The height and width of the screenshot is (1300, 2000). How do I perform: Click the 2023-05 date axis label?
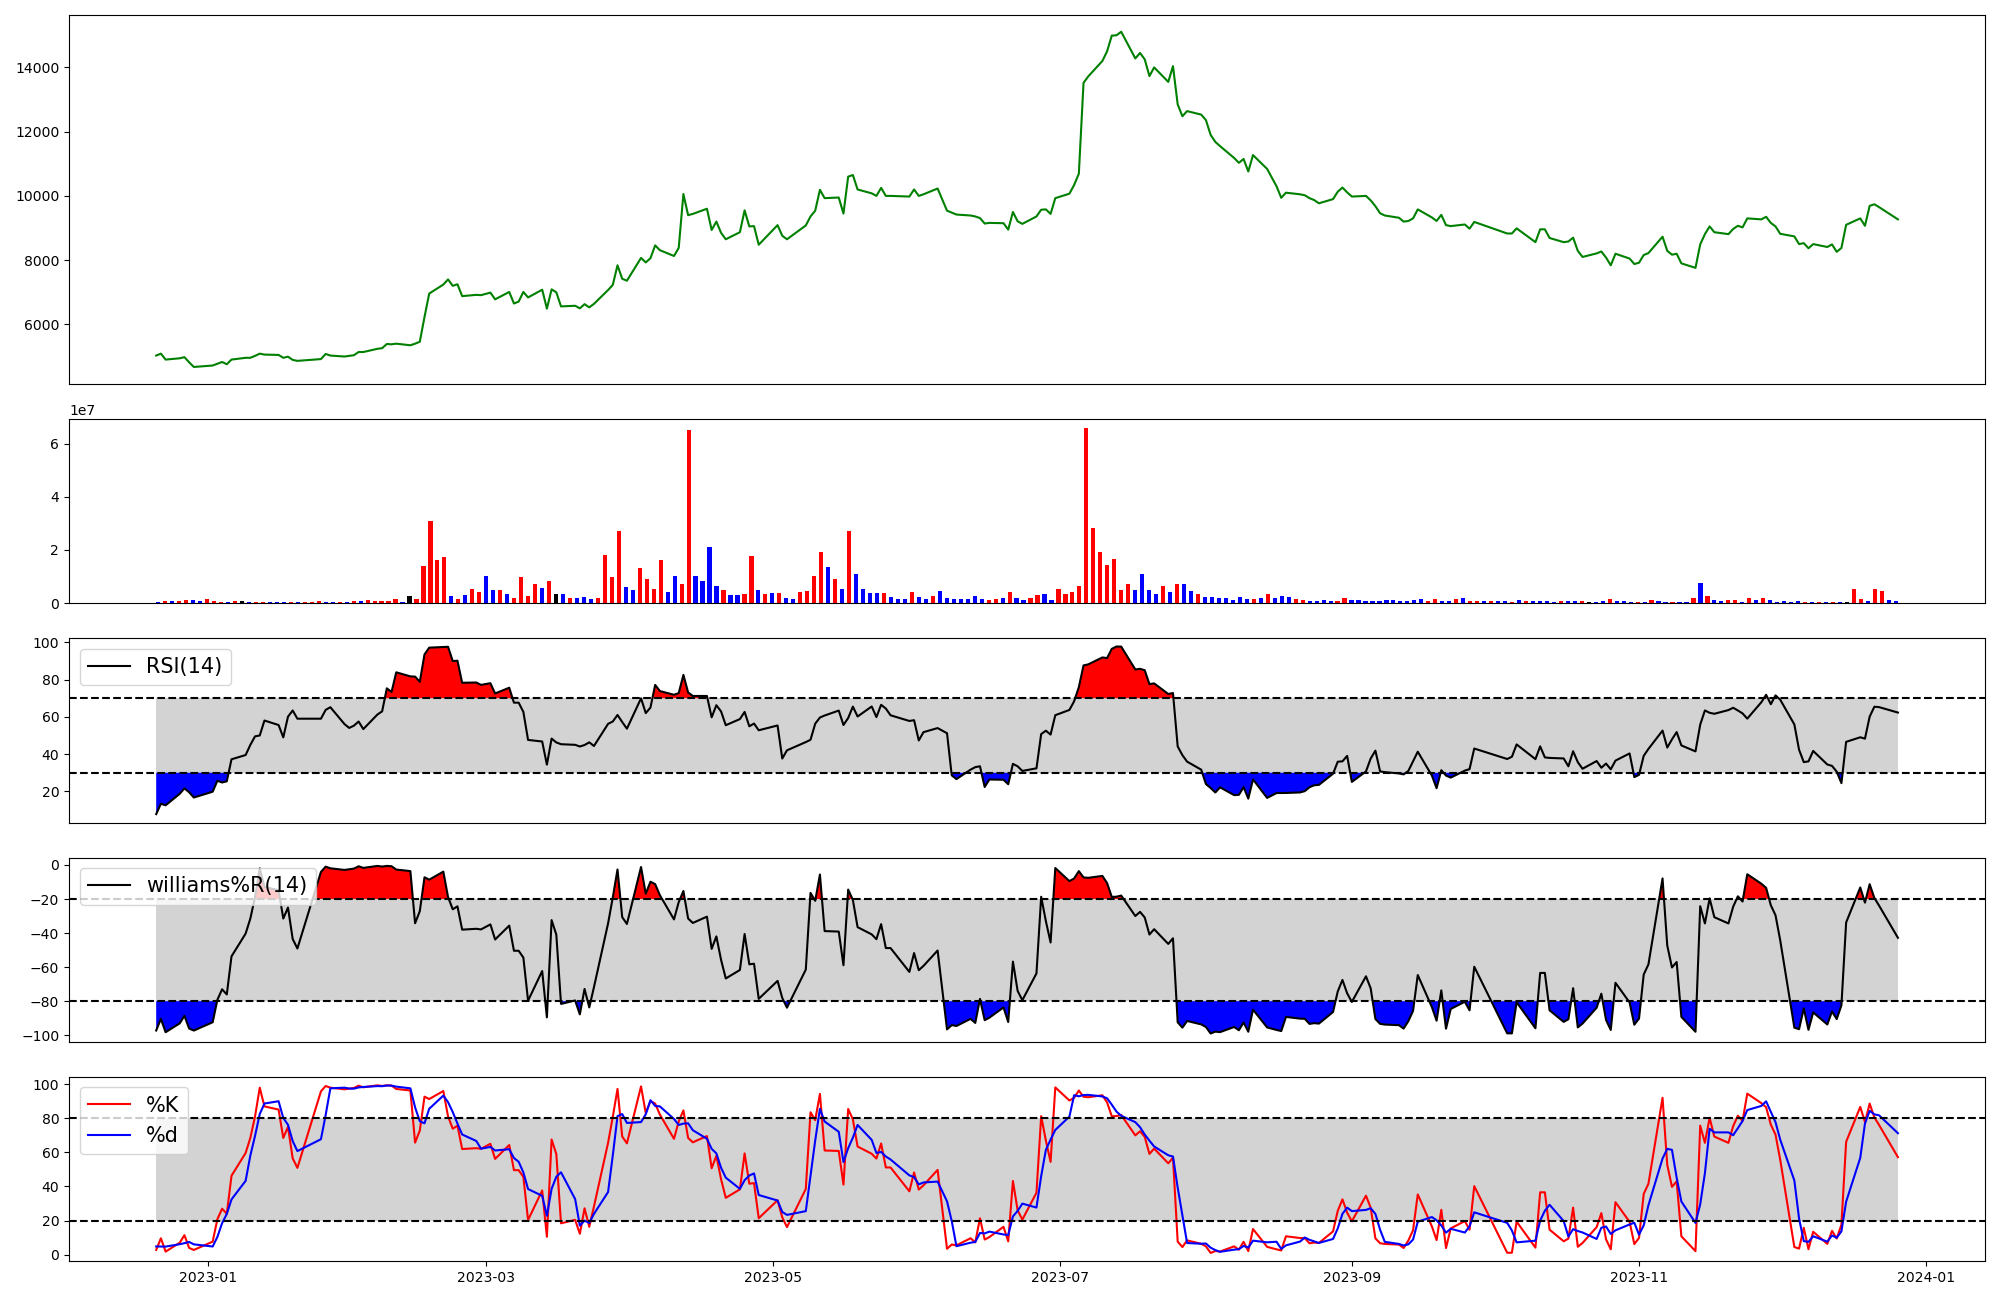click(773, 1277)
